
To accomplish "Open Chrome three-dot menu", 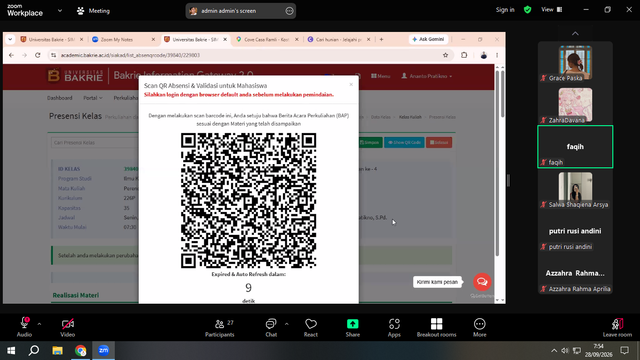I will tap(497, 55).
